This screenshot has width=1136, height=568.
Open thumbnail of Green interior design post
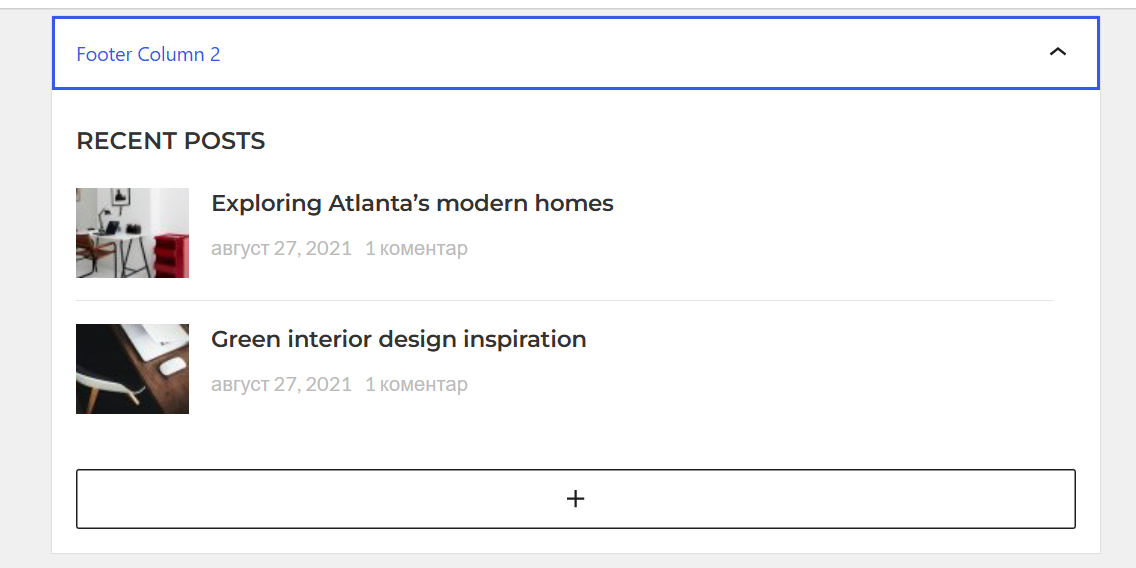(133, 369)
